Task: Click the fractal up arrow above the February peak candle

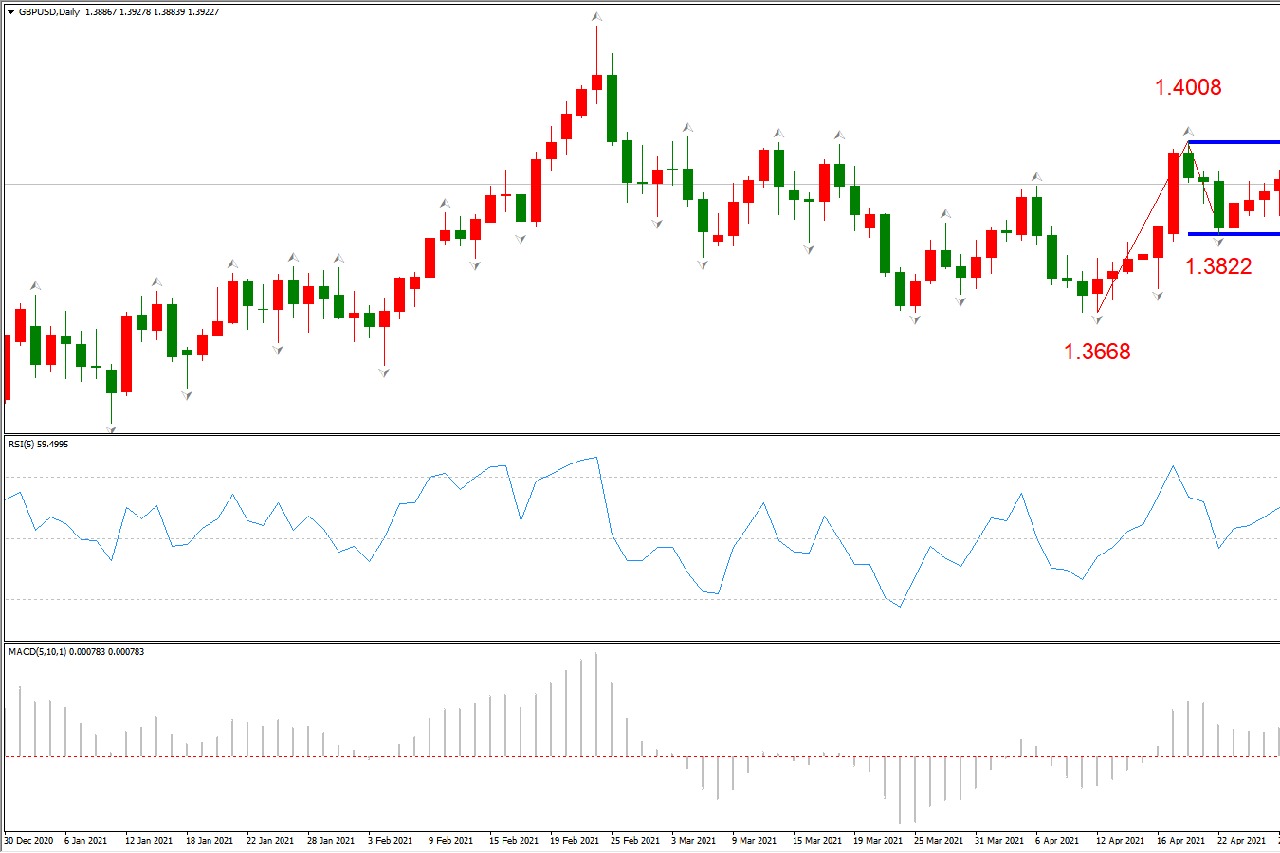Action: (596, 17)
